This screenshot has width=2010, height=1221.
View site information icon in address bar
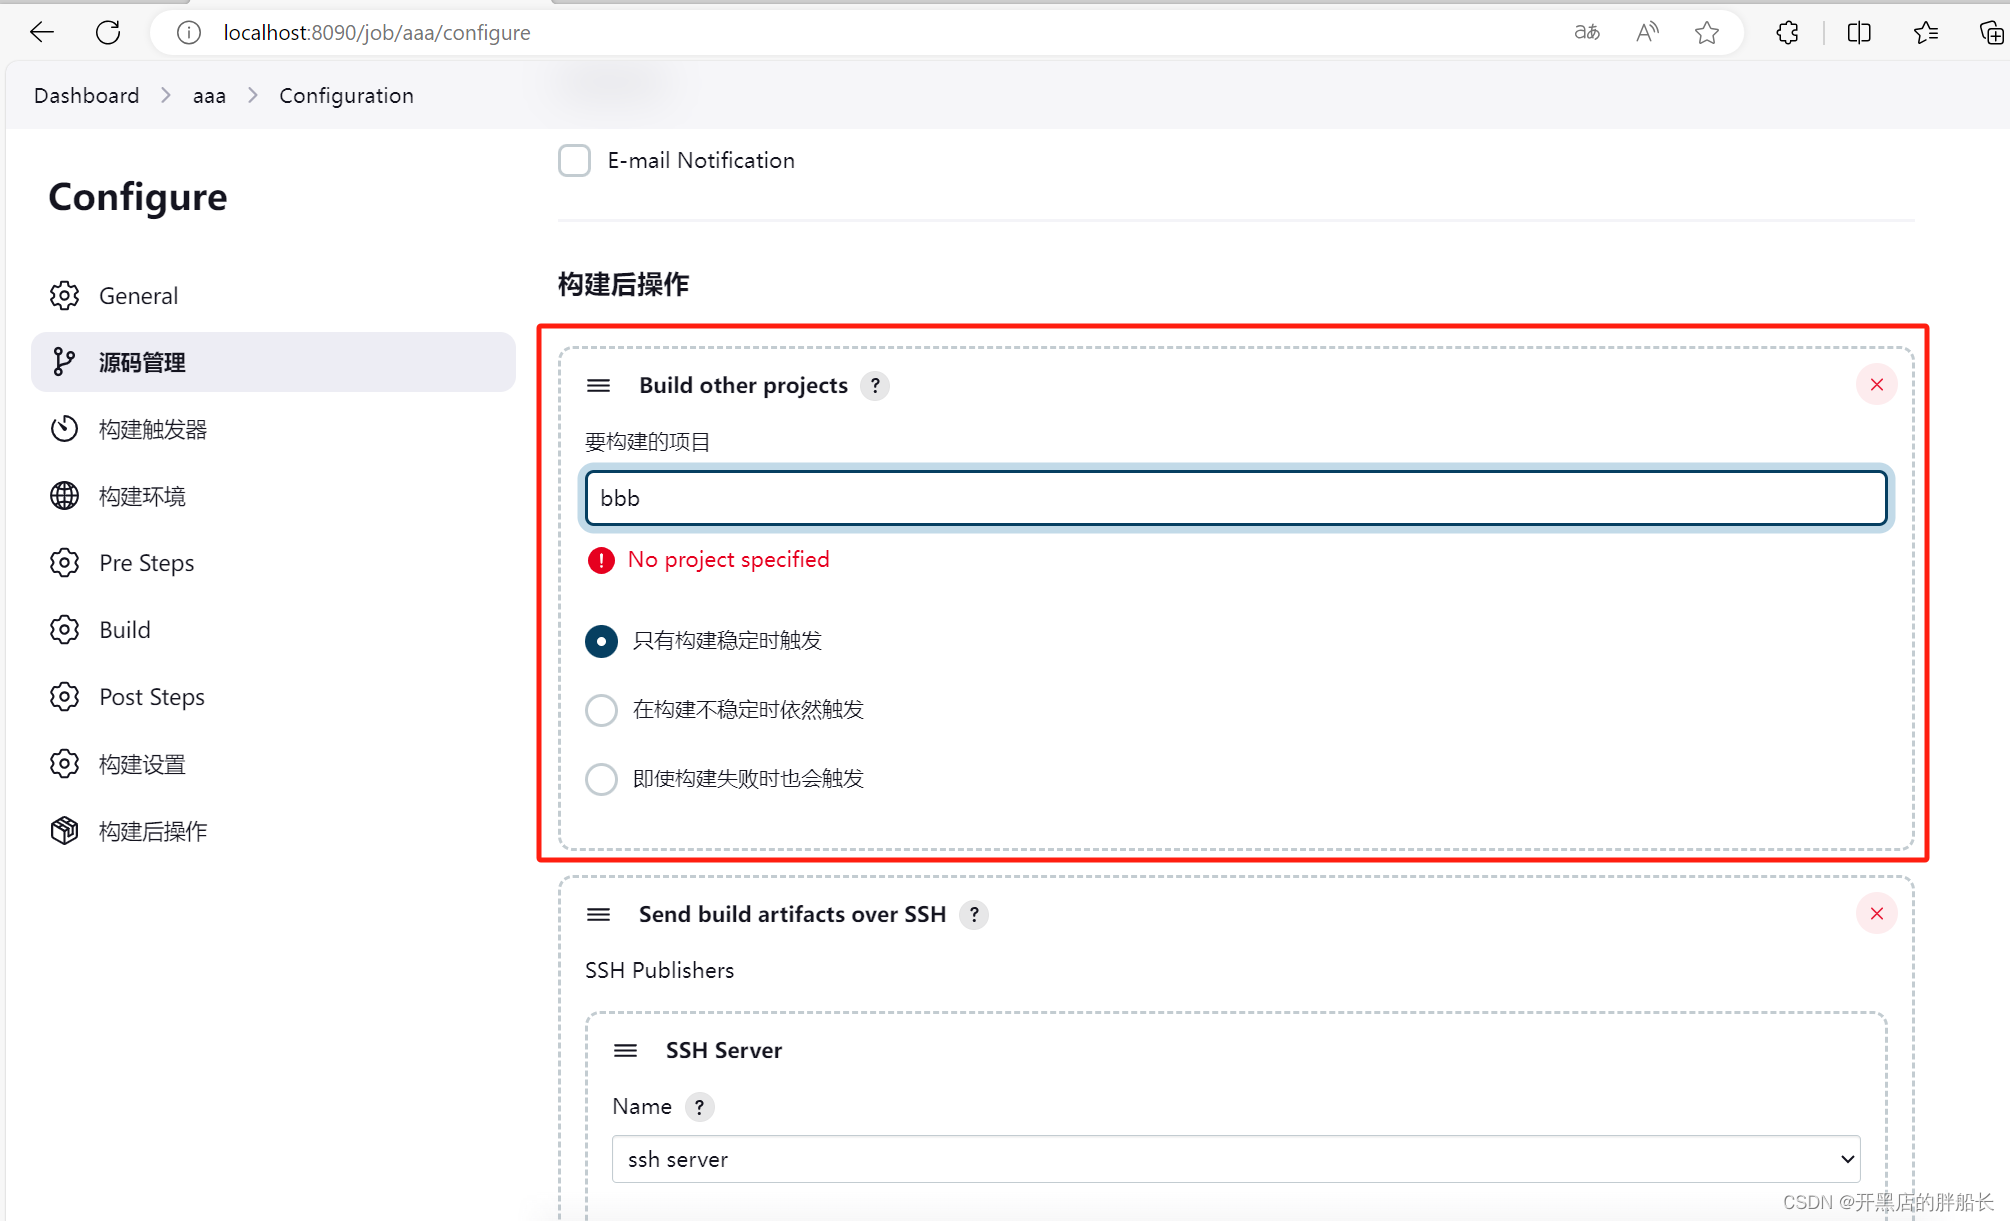pyautogui.click(x=188, y=32)
